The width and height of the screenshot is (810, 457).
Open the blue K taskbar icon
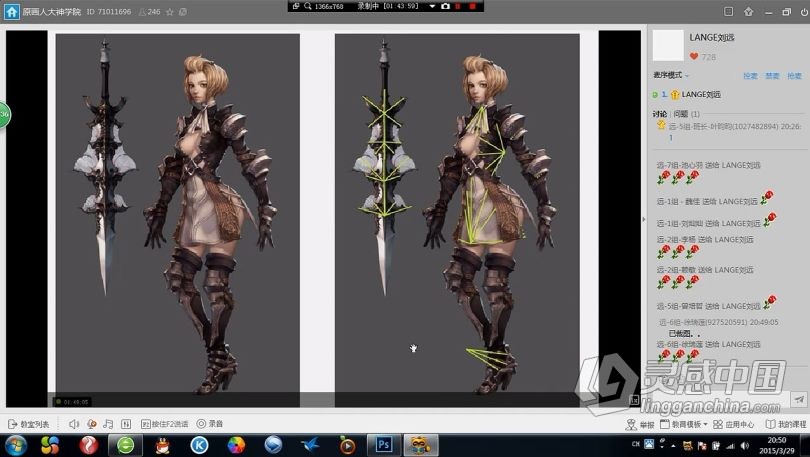click(x=199, y=445)
